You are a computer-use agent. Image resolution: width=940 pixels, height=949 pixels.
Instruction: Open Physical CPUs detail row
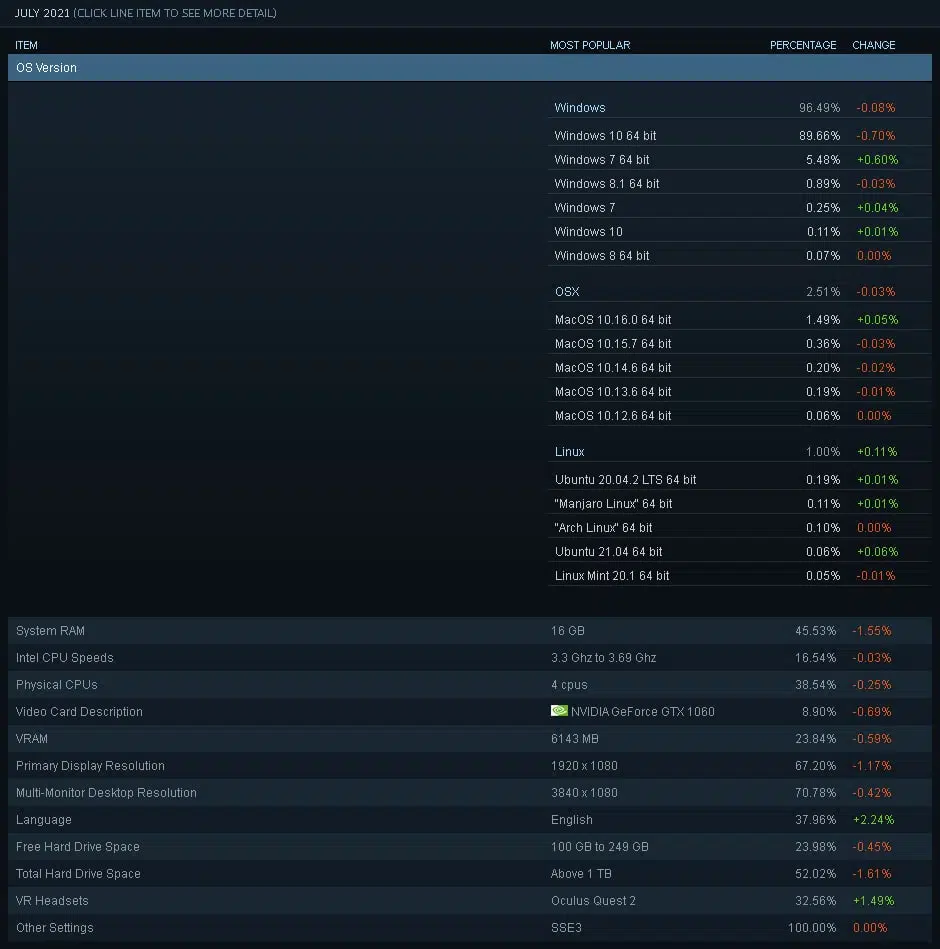(470, 685)
